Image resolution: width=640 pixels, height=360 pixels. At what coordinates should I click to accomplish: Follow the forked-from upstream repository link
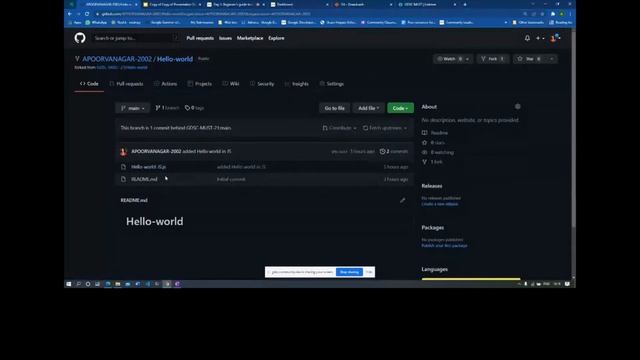coord(122,67)
